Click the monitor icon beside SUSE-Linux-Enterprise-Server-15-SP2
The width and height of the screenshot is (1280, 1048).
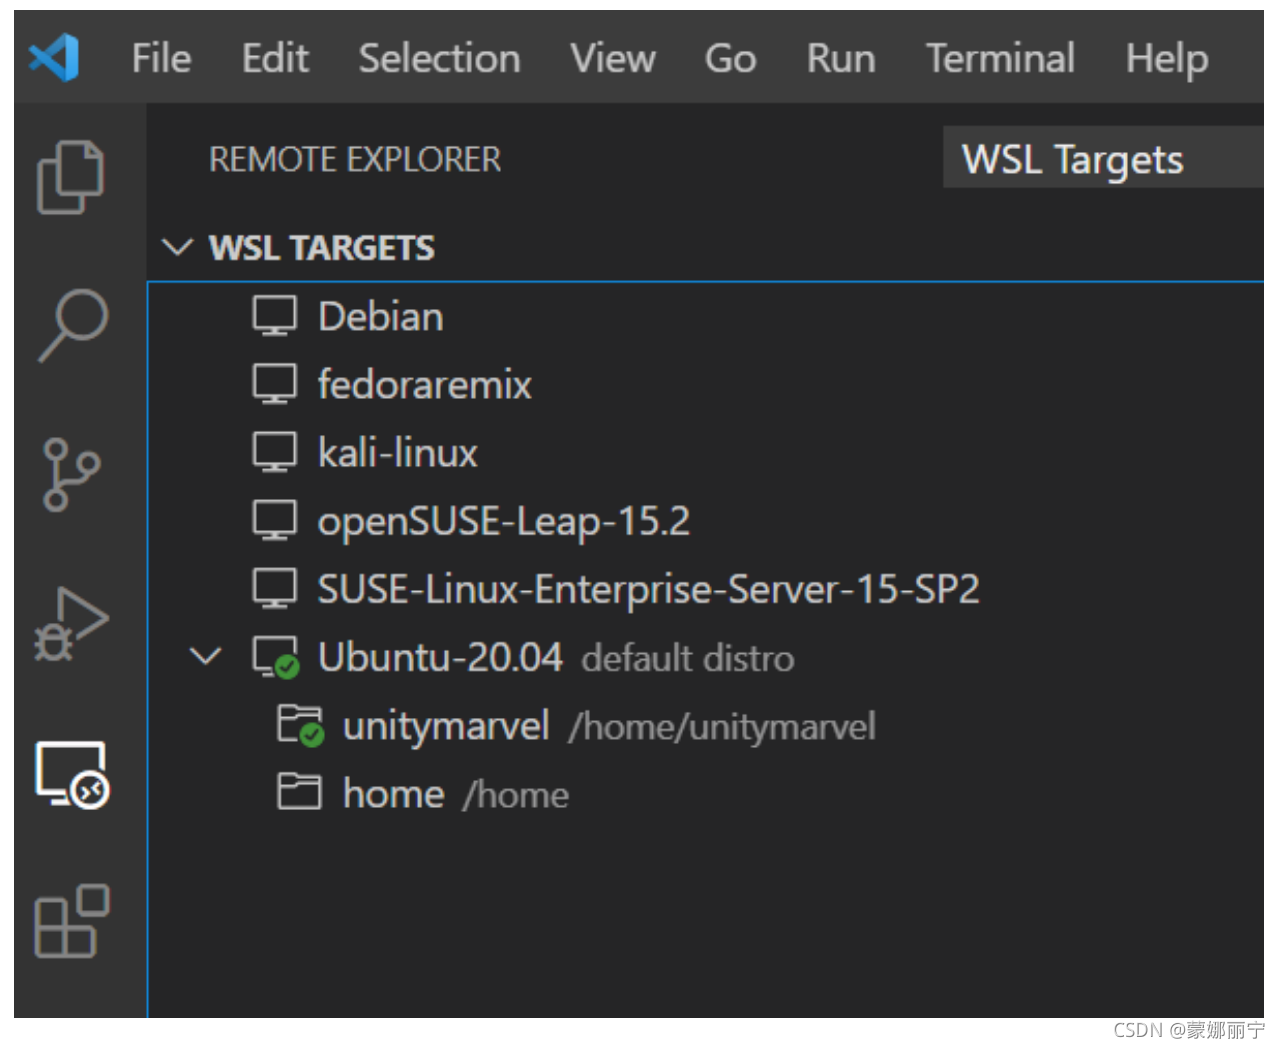[x=274, y=588]
